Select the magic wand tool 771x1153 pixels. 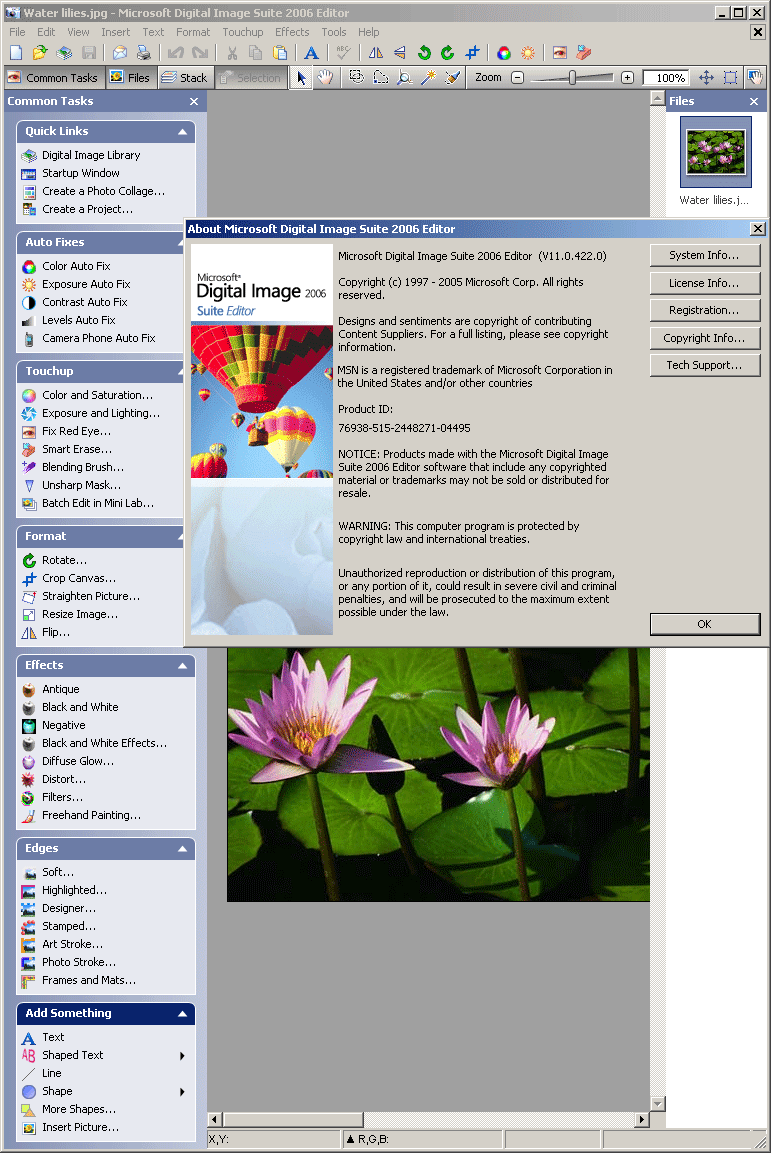click(428, 78)
